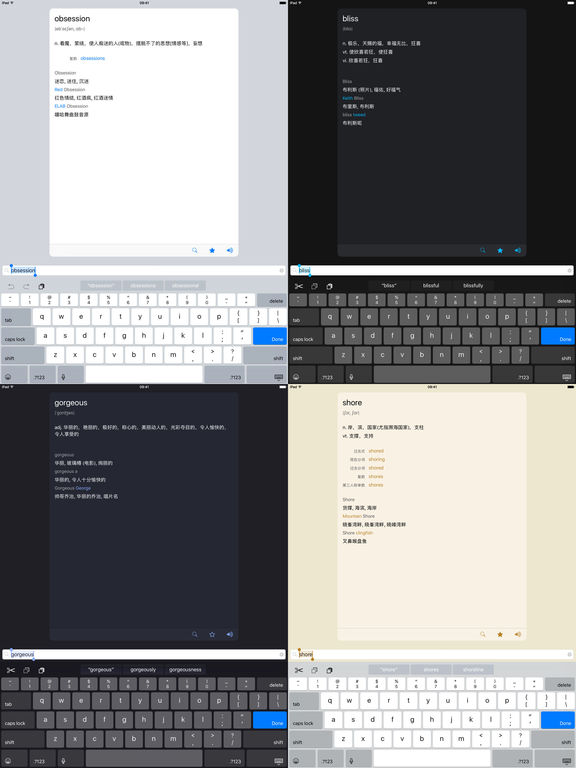The width and height of the screenshot is (576, 768).
Task: Favorite gorgeous with the outlined star icon
Action: pyautogui.click(x=212, y=634)
